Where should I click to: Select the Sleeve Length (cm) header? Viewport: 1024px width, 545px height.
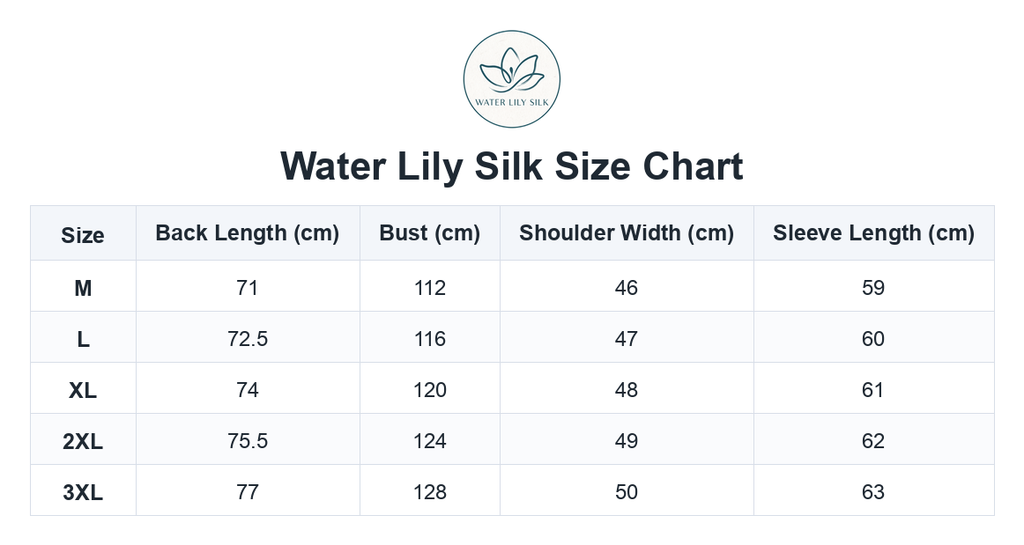coord(874,233)
